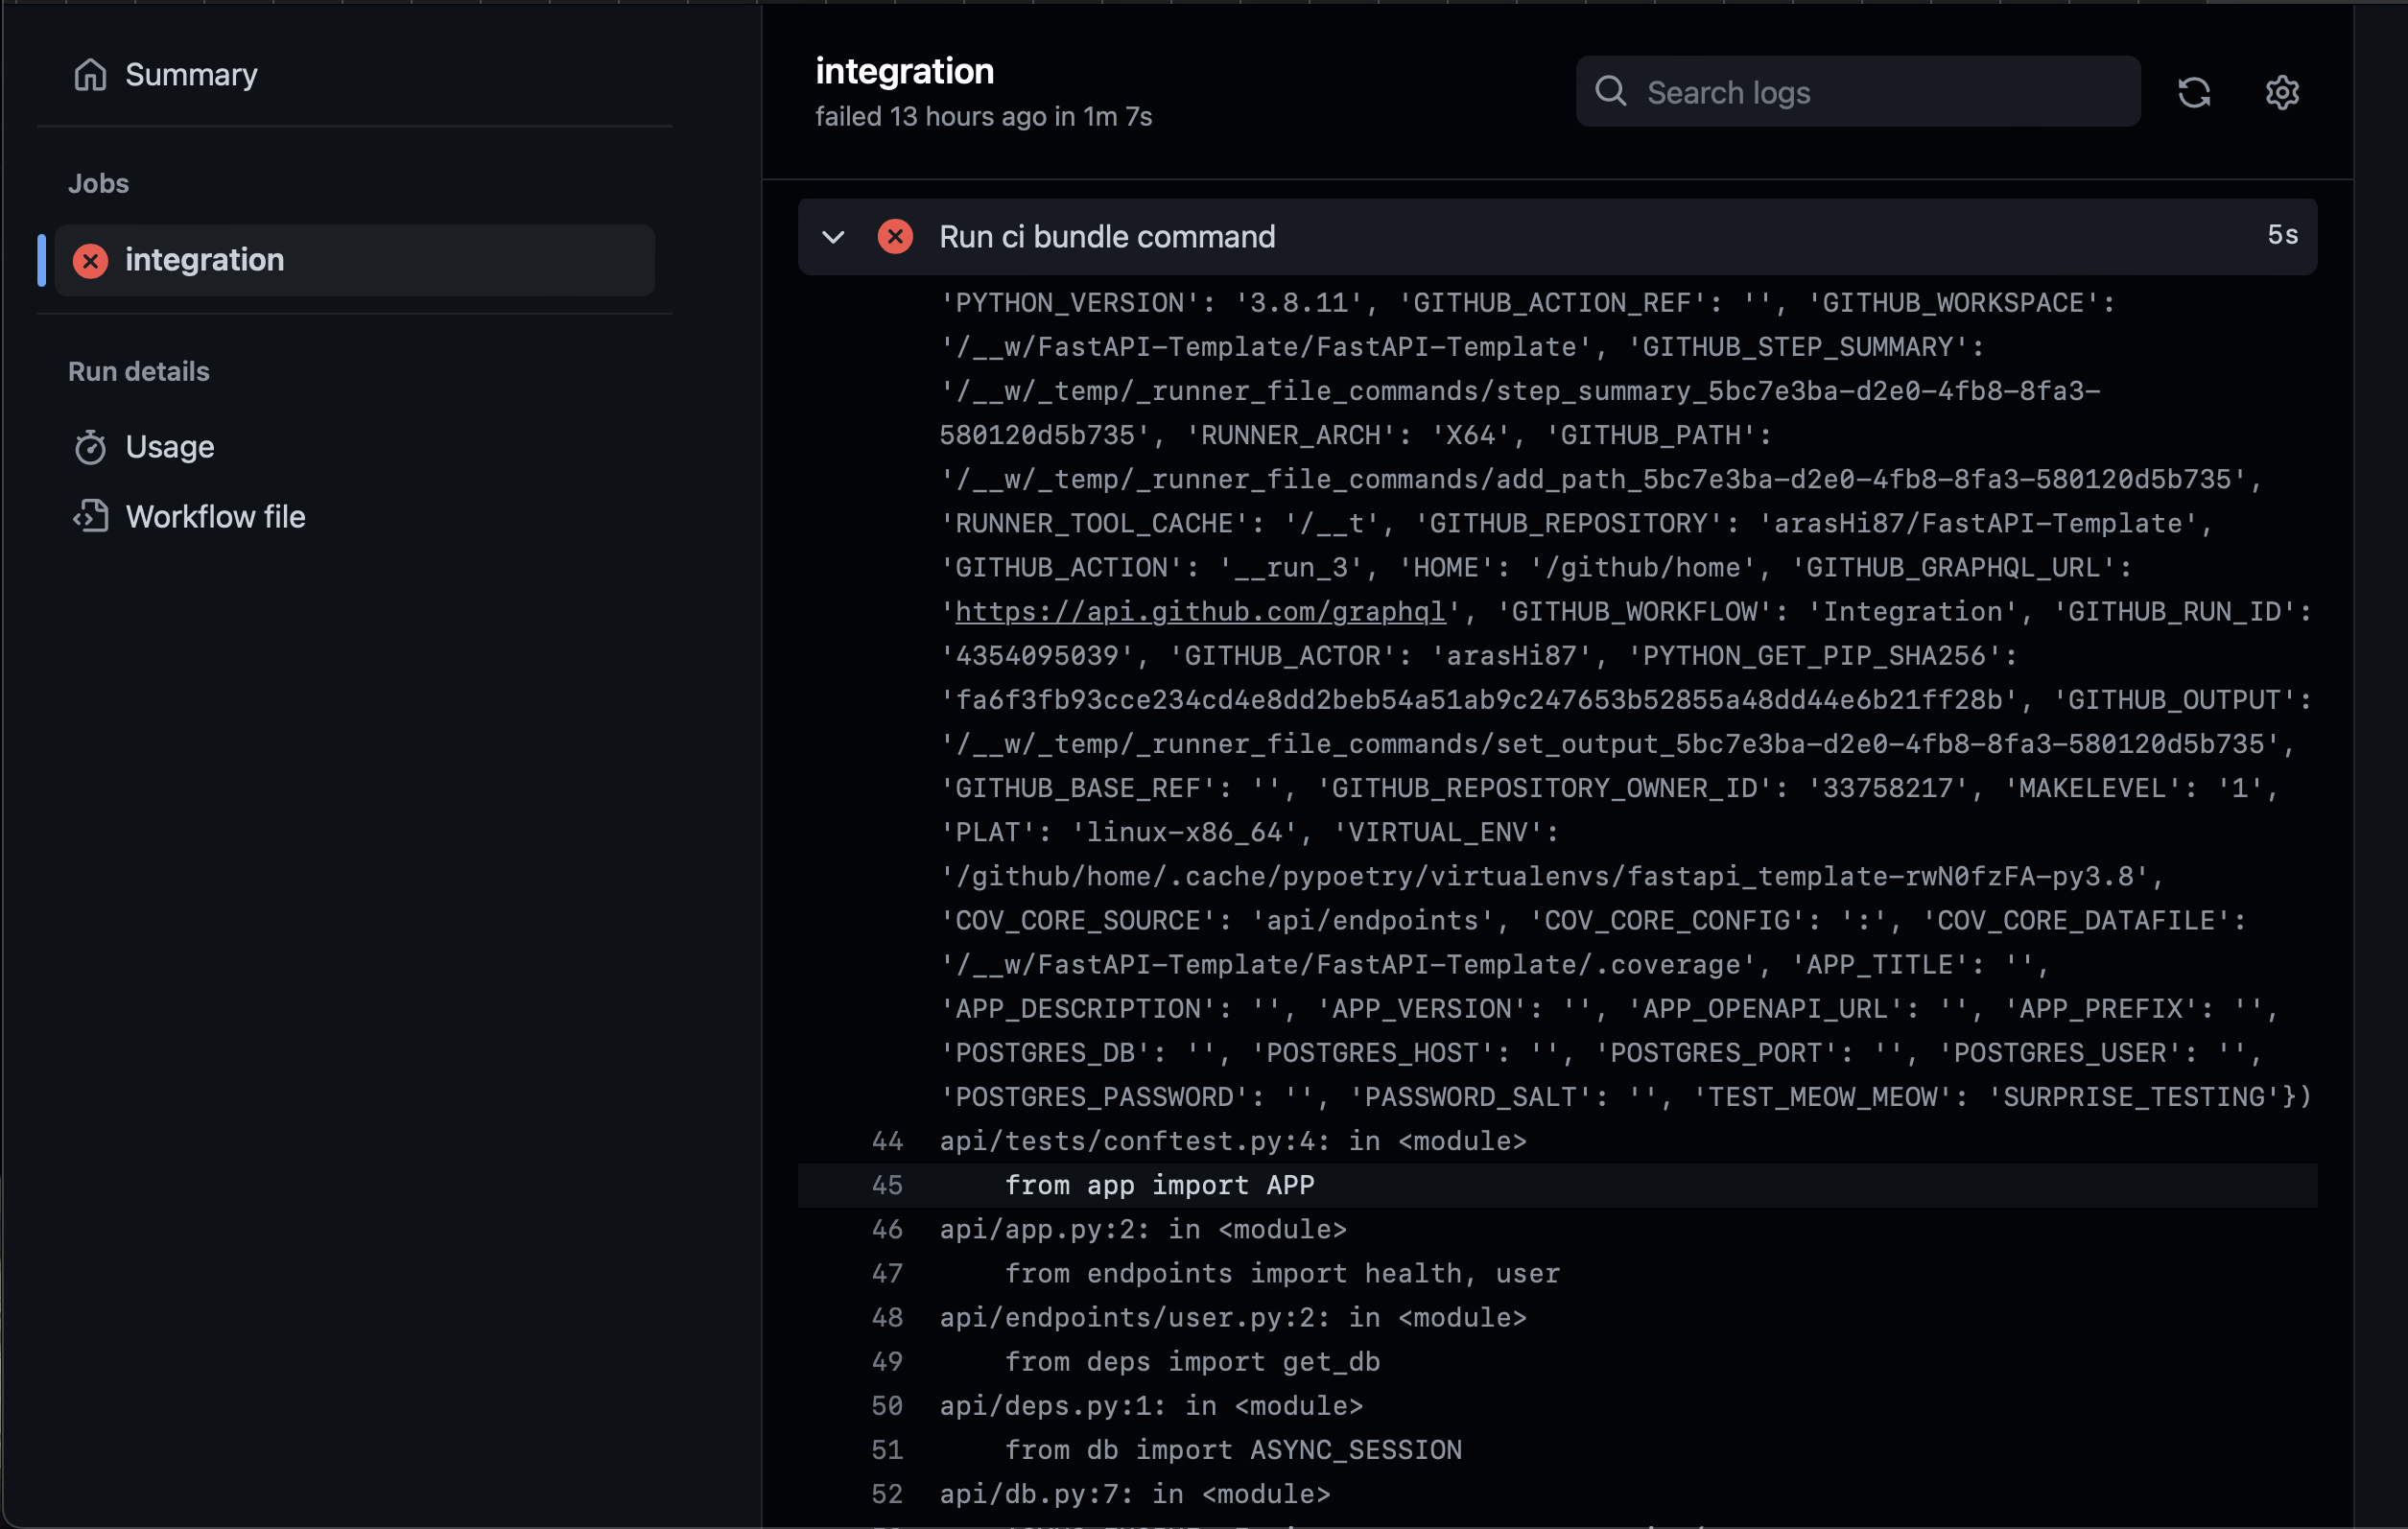Click the red X on Run ci bundle command
The image size is (2408, 1529).
[x=895, y=236]
